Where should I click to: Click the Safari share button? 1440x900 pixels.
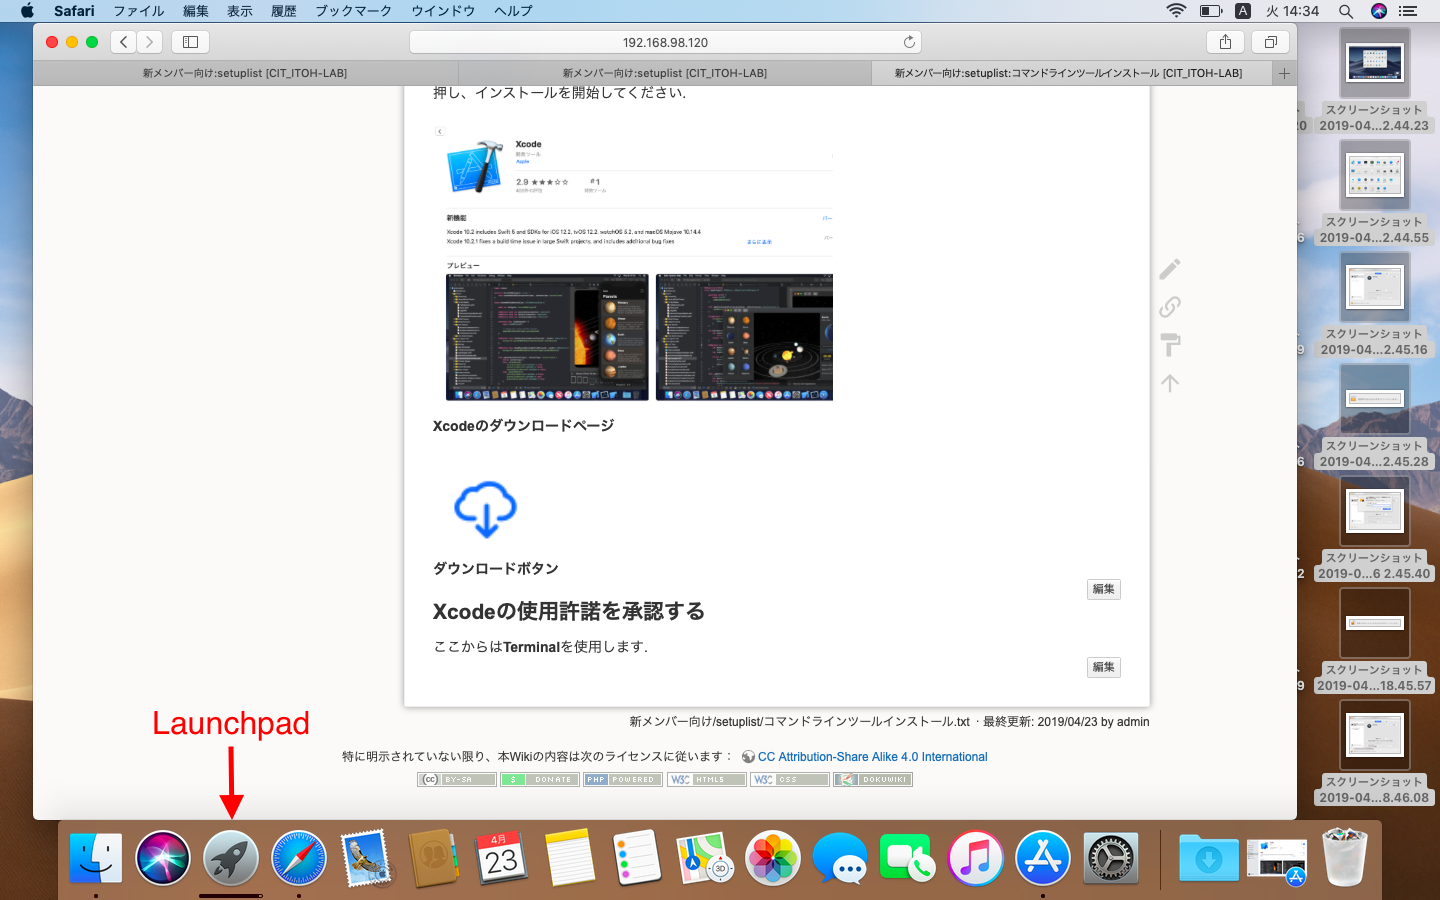(1225, 42)
